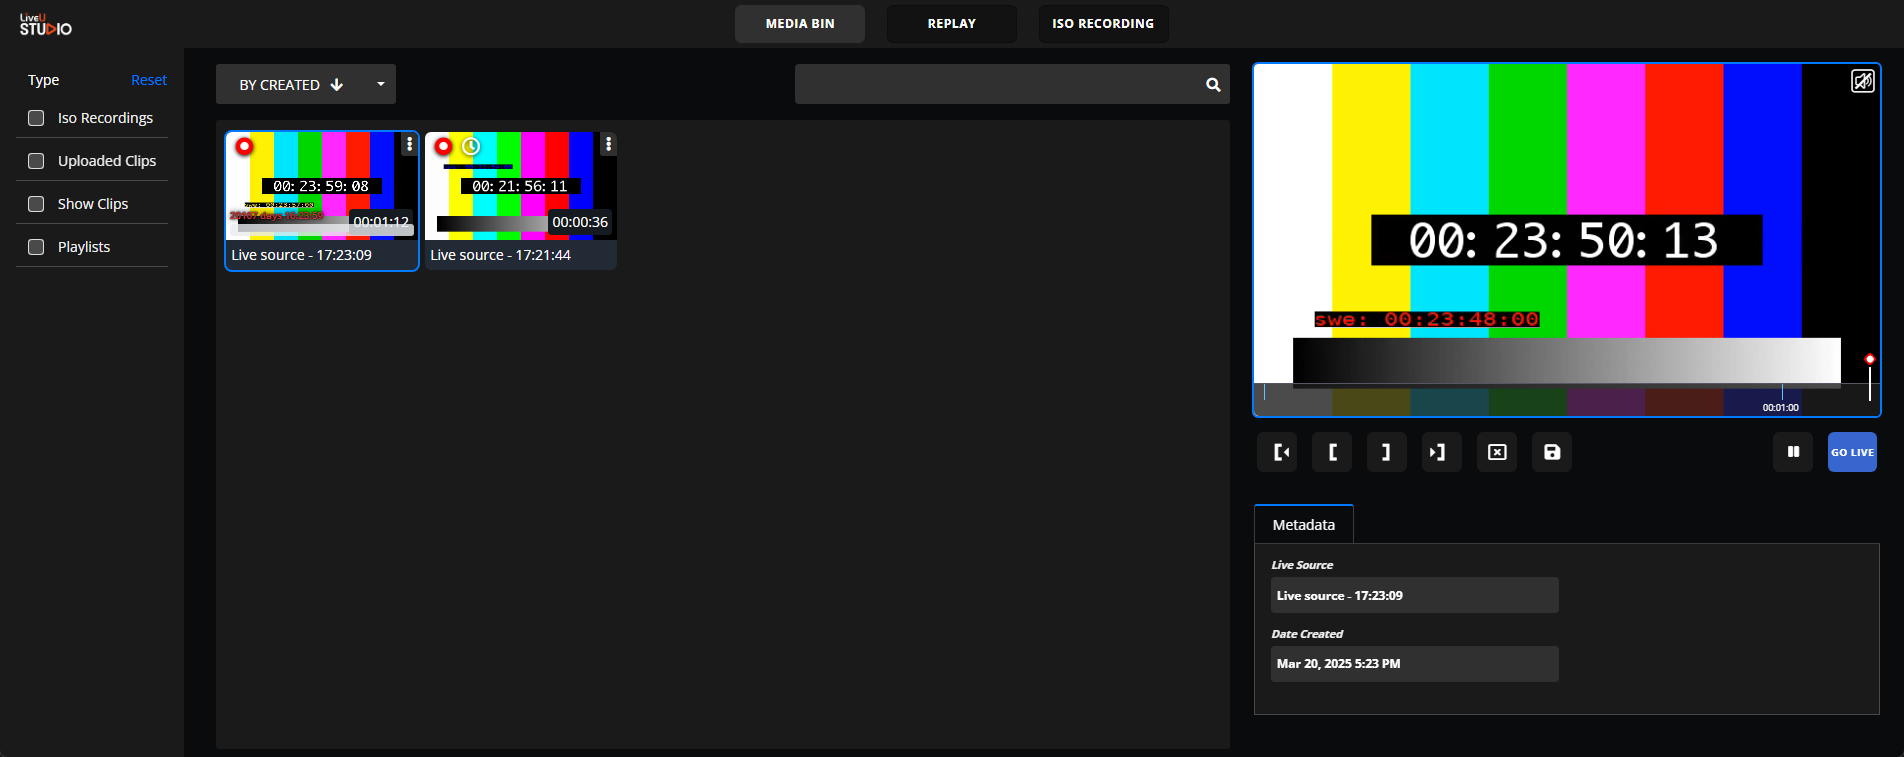The width and height of the screenshot is (1904, 757).
Task: Open options menu for Live source 17:21:44
Action: (x=608, y=145)
